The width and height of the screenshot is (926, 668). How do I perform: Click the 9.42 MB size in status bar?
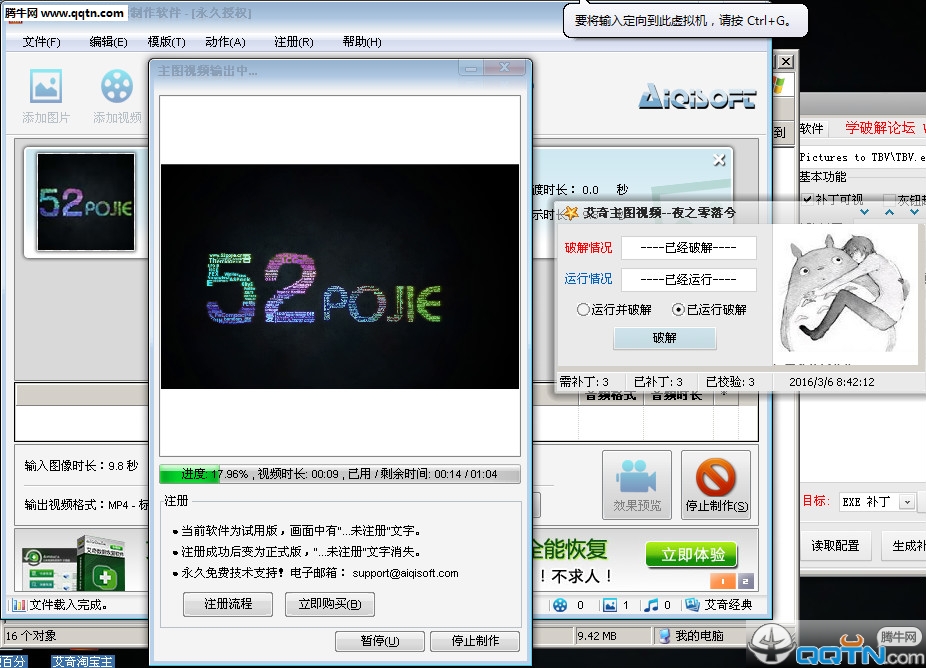point(597,636)
